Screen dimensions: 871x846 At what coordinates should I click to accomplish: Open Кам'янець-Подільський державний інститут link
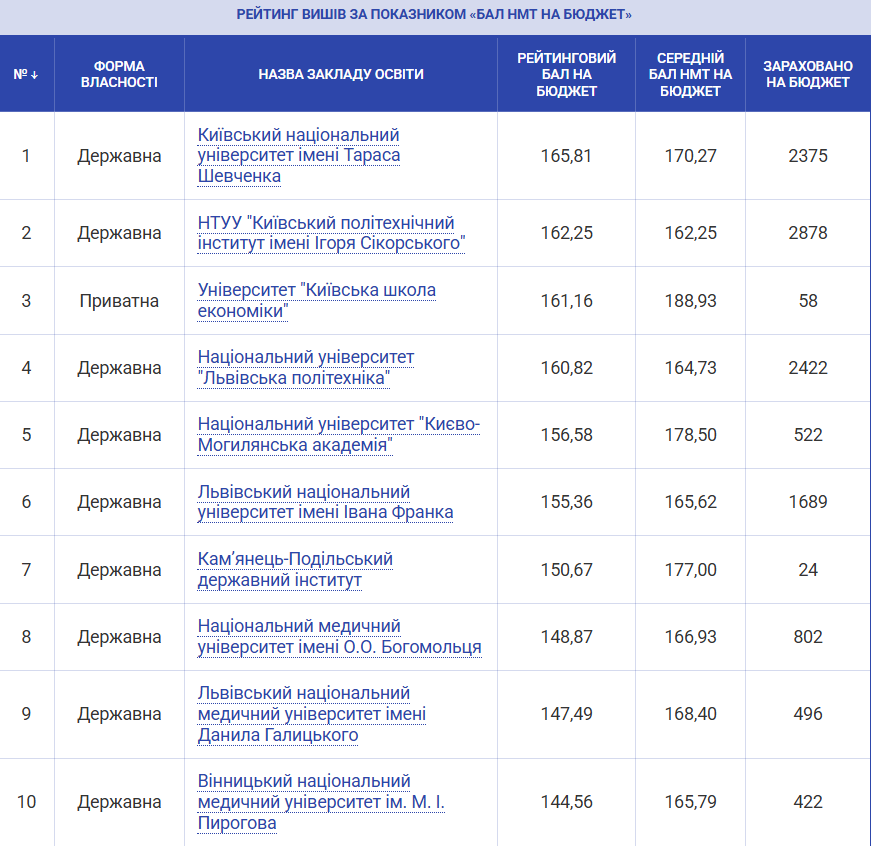[x=295, y=570]
